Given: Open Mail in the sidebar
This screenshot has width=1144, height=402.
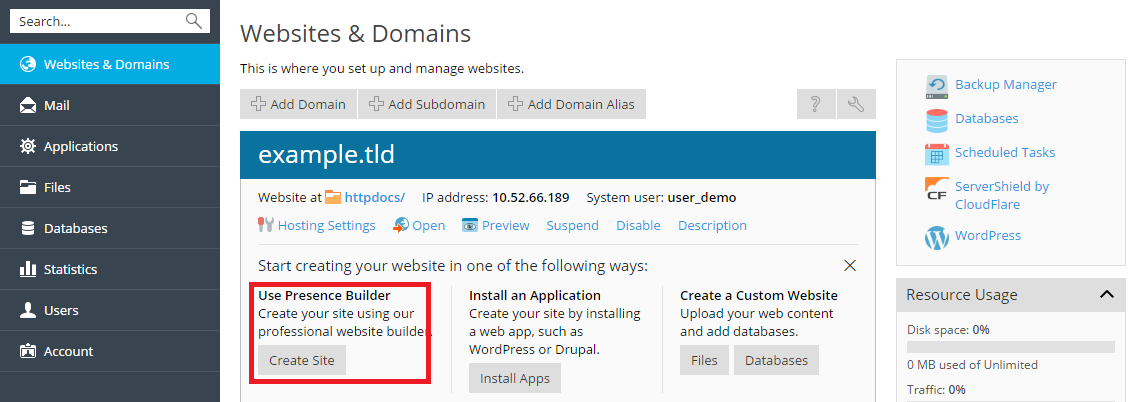Looking at the screenshot, I should coord(57,105).
